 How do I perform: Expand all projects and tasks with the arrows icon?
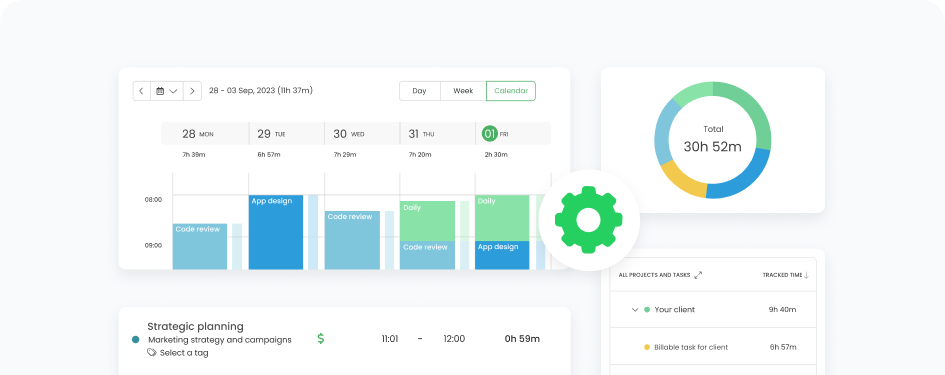coord(699,275)
